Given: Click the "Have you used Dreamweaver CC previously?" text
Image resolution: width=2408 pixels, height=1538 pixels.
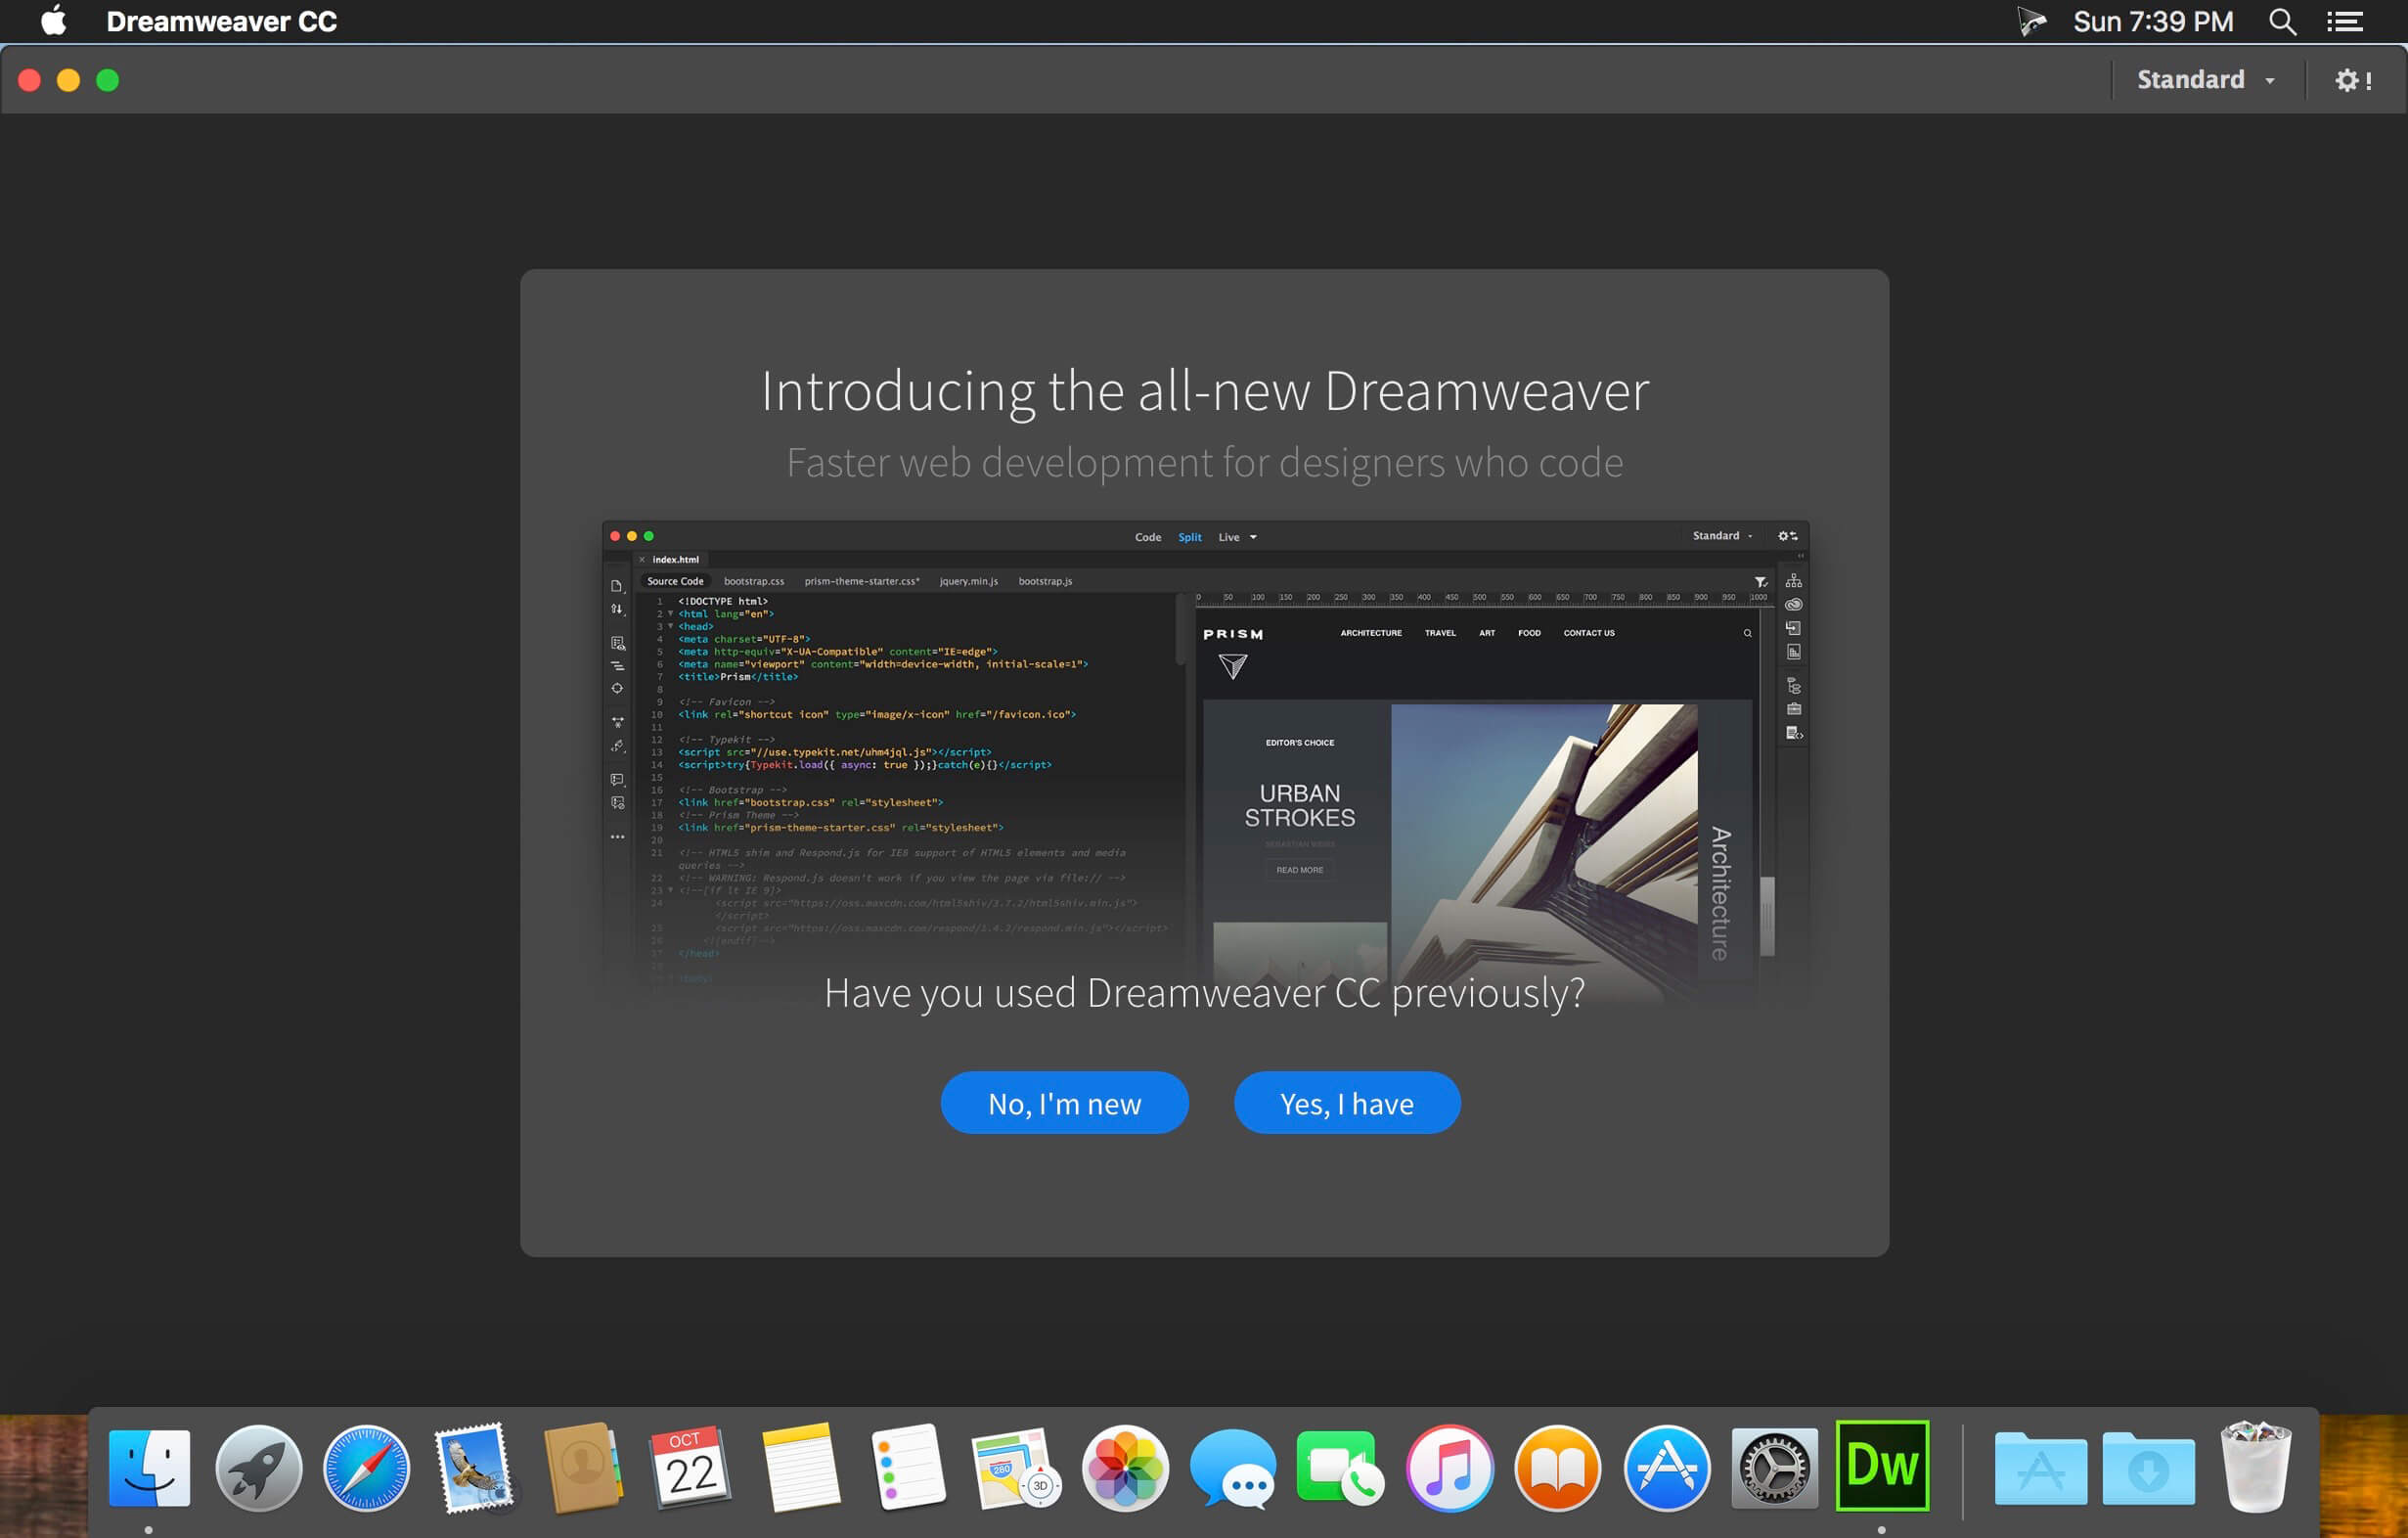Looking at the screenshot, I should pyautogui.click(x=1205, y=994).
